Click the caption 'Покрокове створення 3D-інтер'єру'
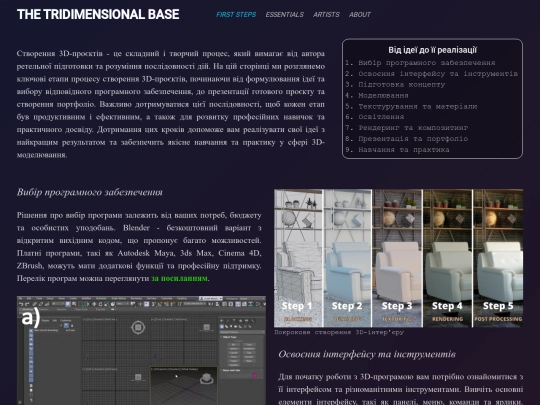 click(x=339, y=333)
